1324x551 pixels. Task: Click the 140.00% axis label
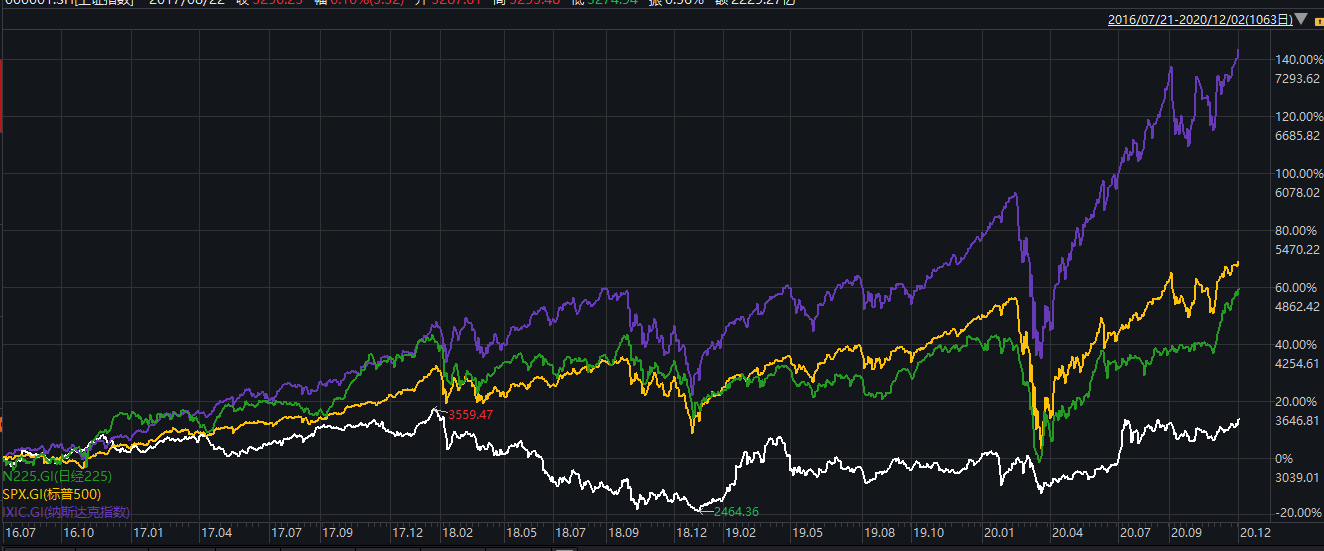coord(1297,60)
